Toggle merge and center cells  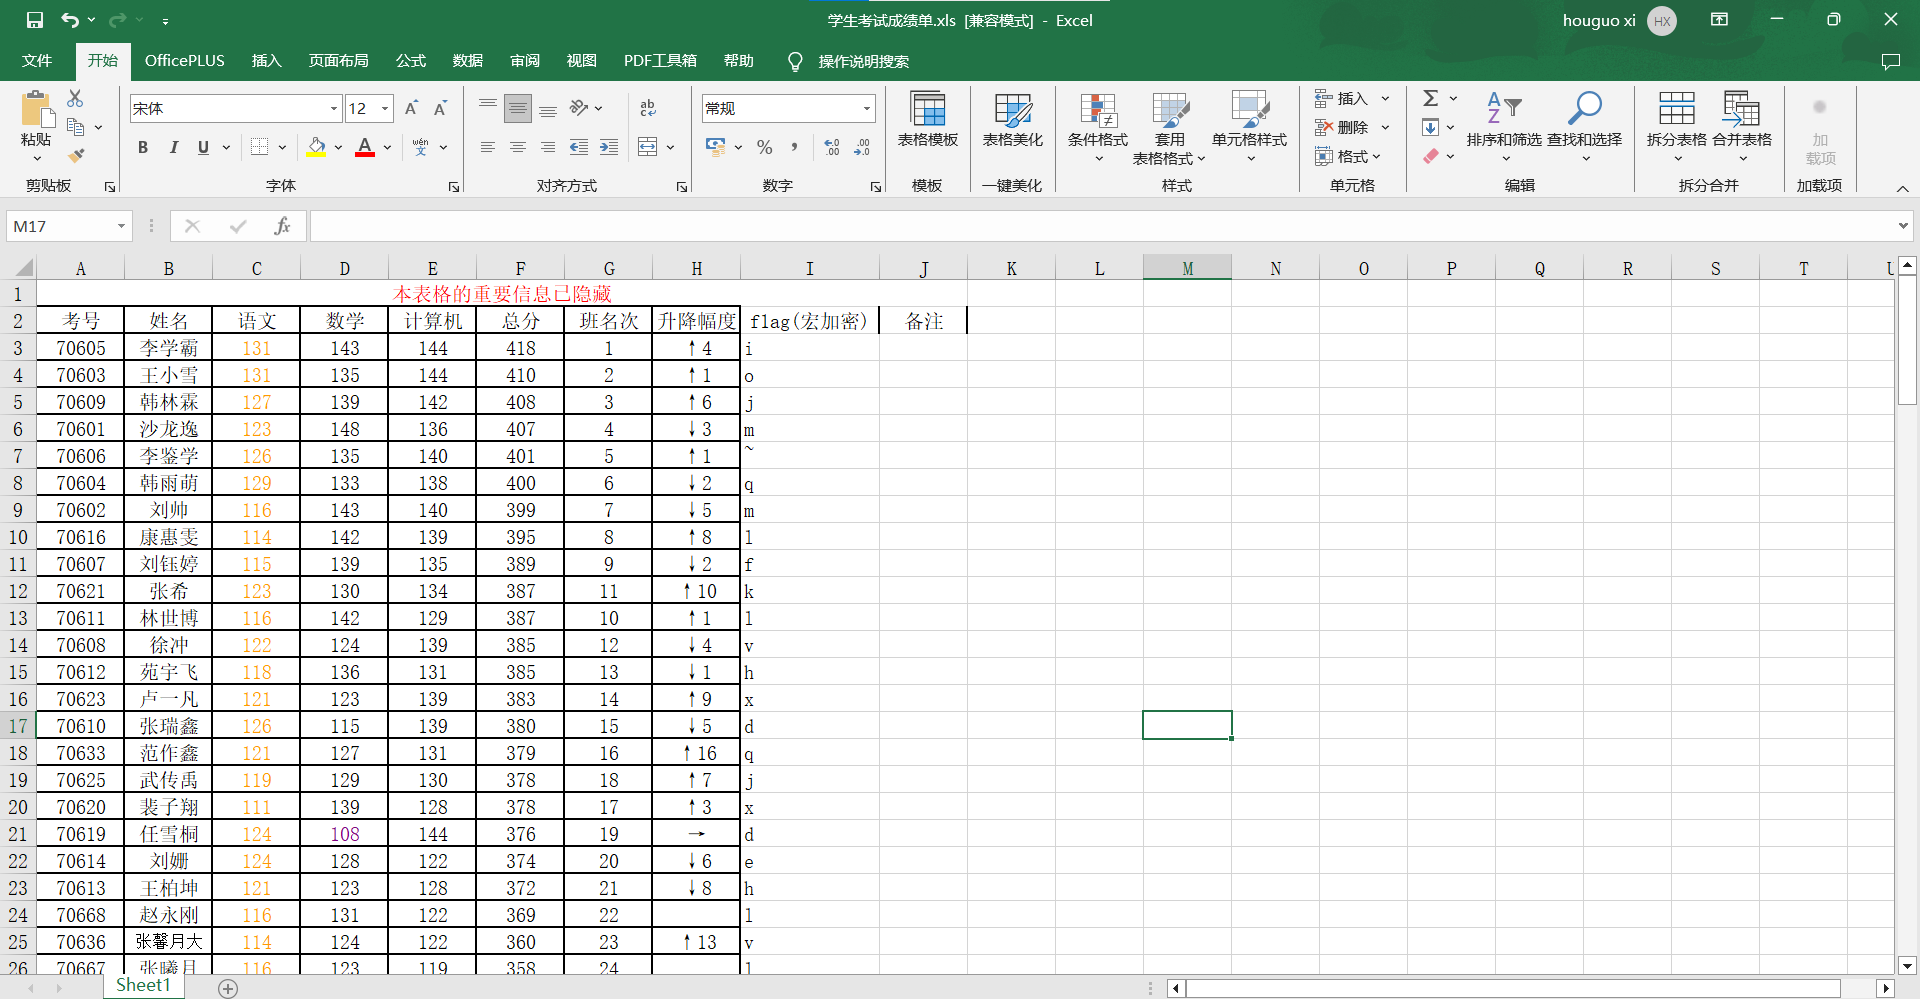648,147
